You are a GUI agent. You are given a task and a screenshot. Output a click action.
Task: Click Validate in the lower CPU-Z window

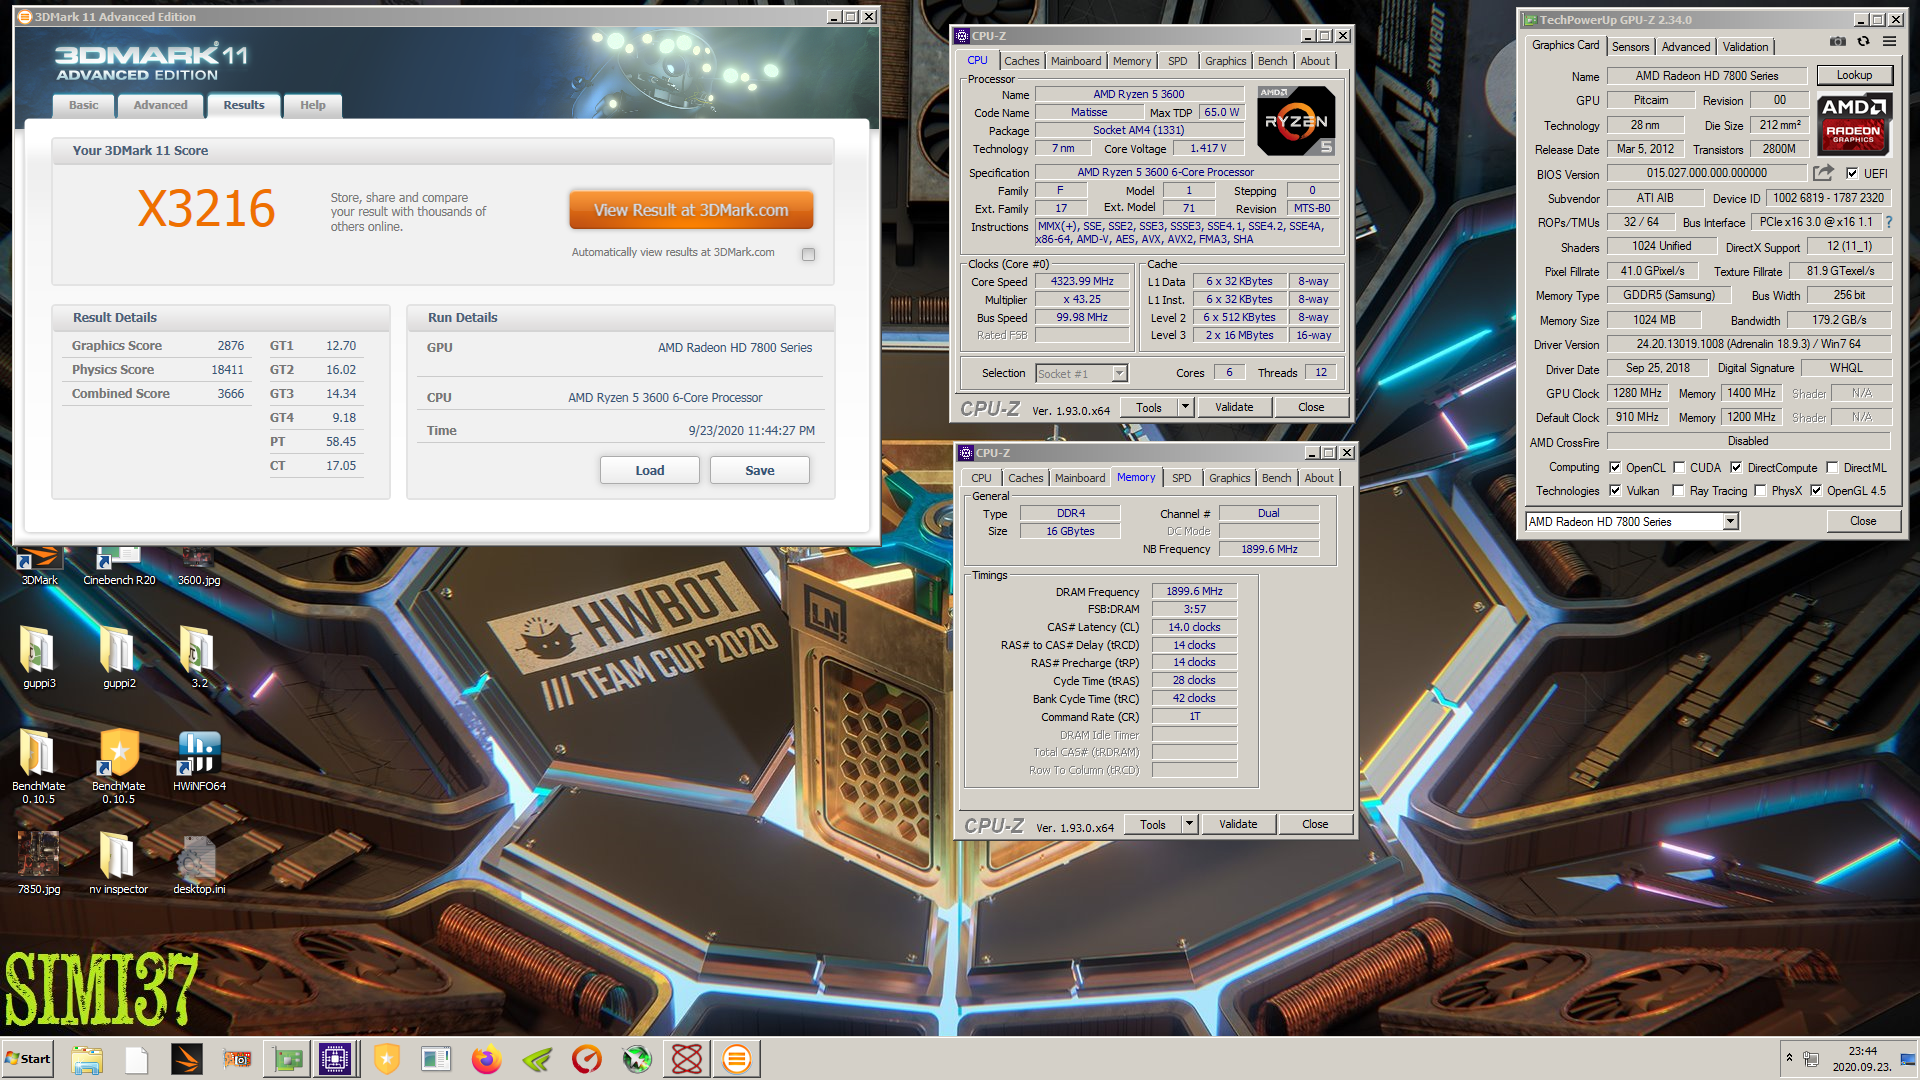coord(1238,824)
